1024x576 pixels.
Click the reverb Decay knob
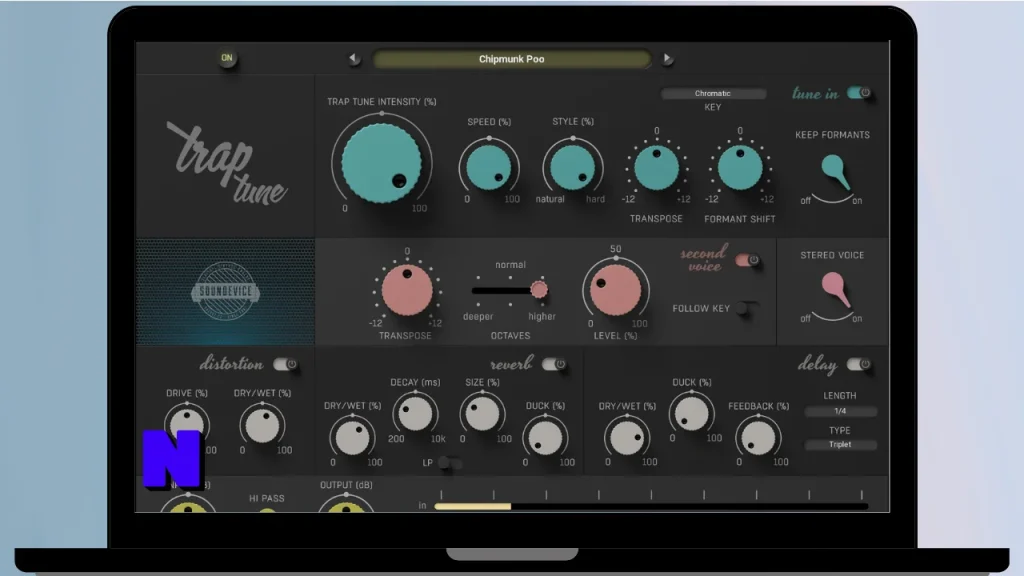tap(415, 413)
